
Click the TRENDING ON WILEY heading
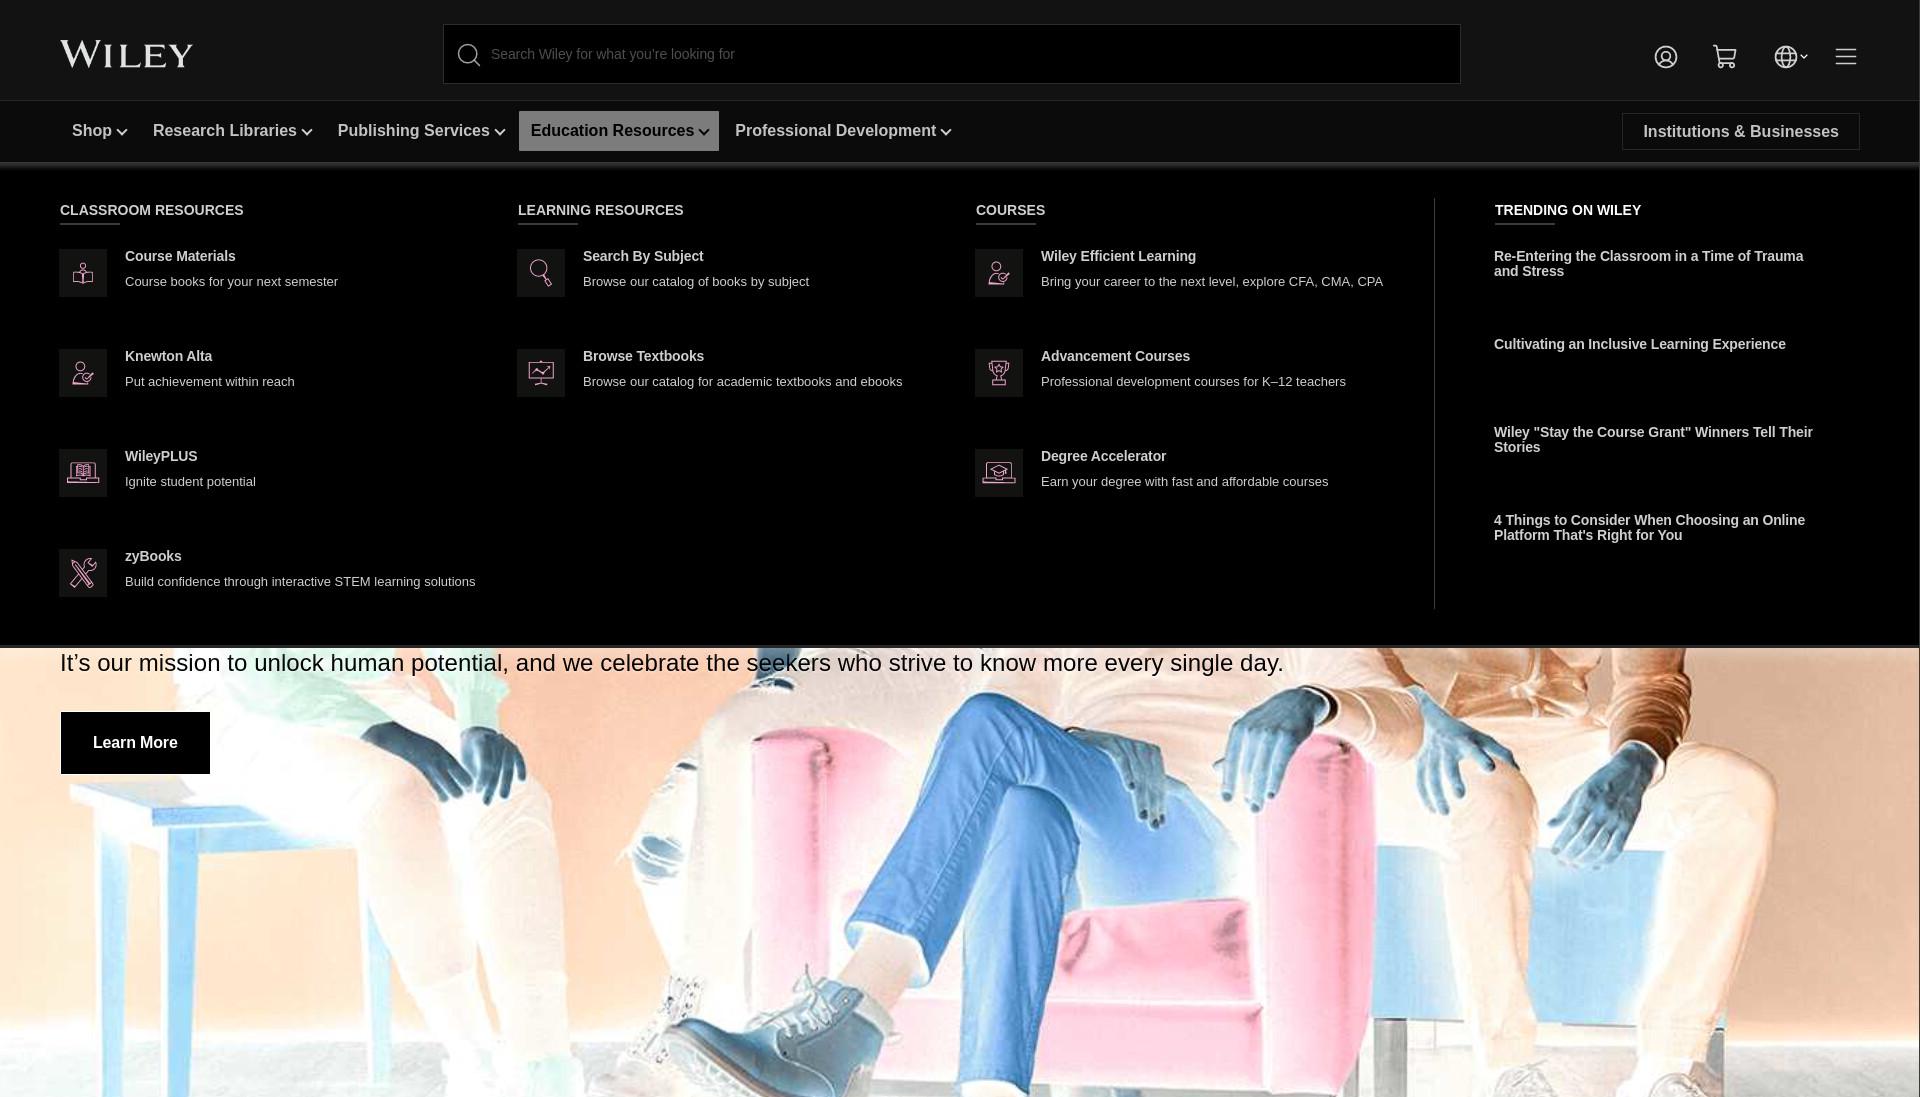[1568, 210]
